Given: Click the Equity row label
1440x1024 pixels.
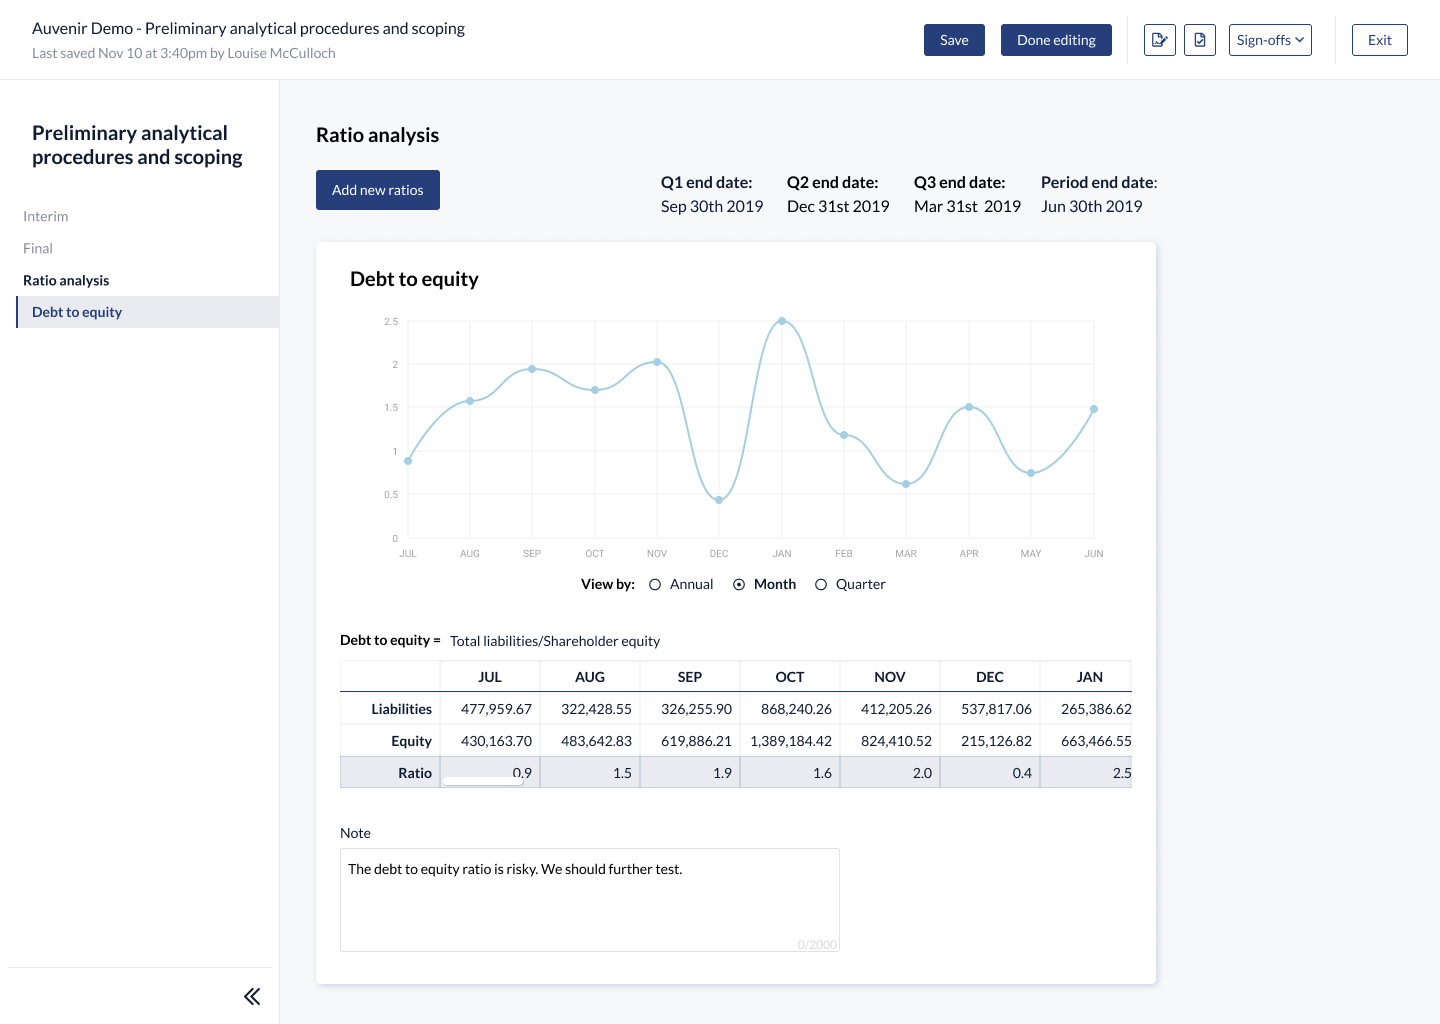Looking at the screenshot, I should tap(411, 741).
